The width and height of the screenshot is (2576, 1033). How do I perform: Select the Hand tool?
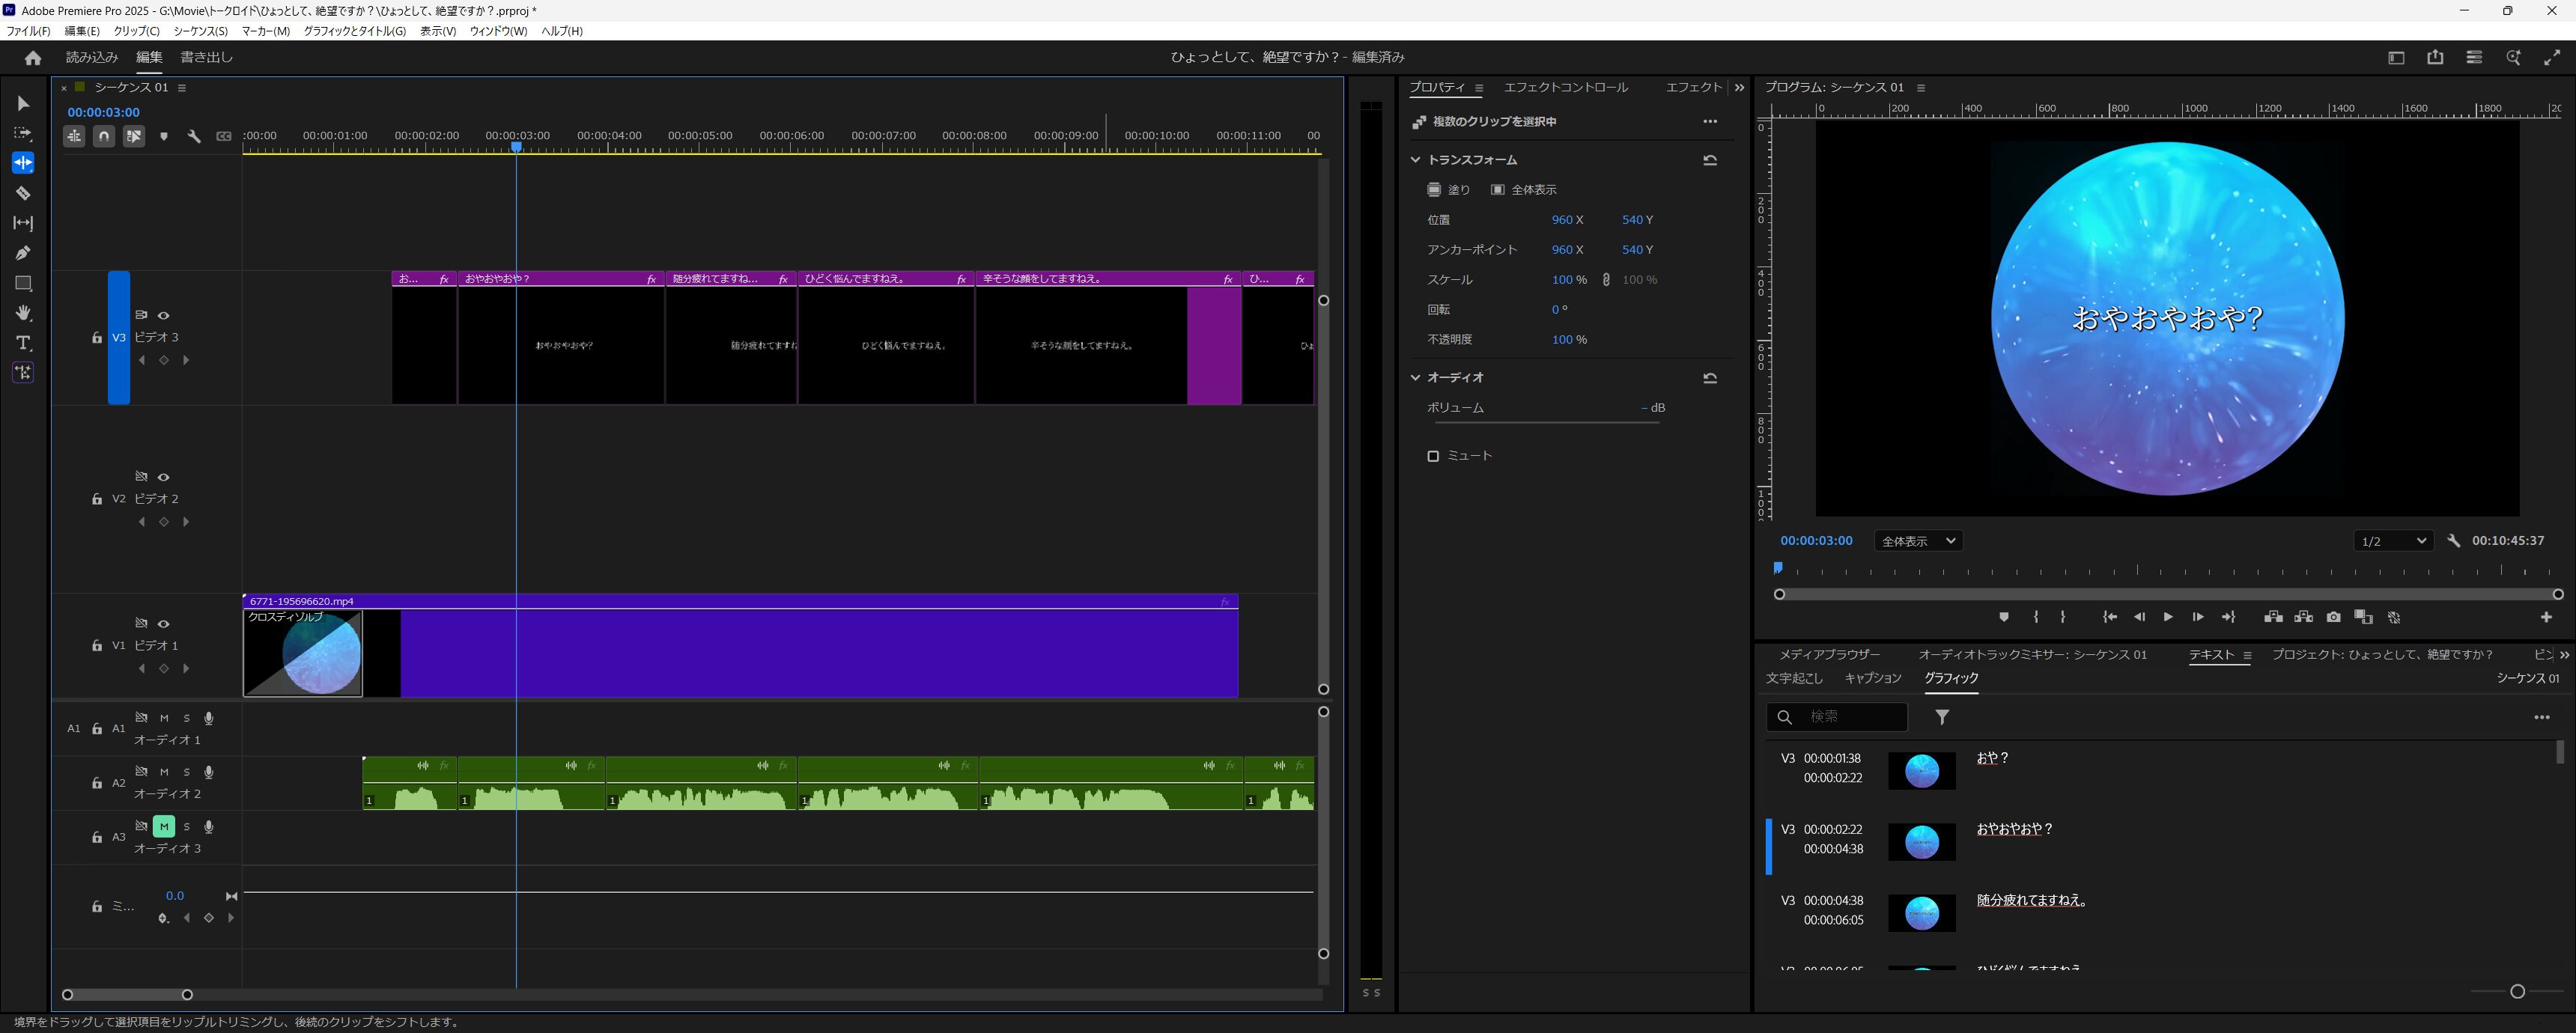point(23,313)
